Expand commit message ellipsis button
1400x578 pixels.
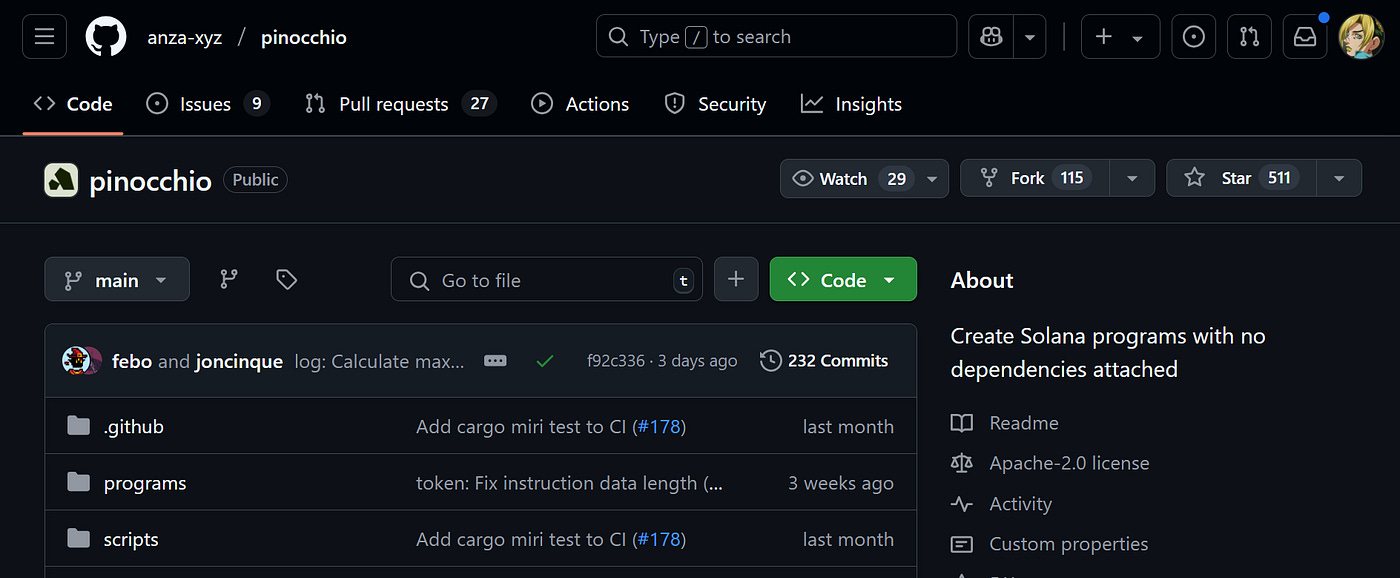click(495, 361)
